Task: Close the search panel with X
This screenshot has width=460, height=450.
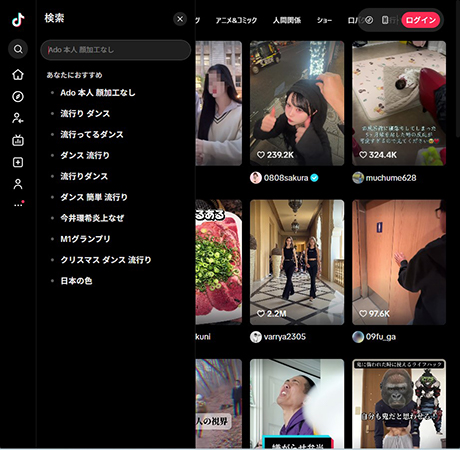Action: (180, 19)
